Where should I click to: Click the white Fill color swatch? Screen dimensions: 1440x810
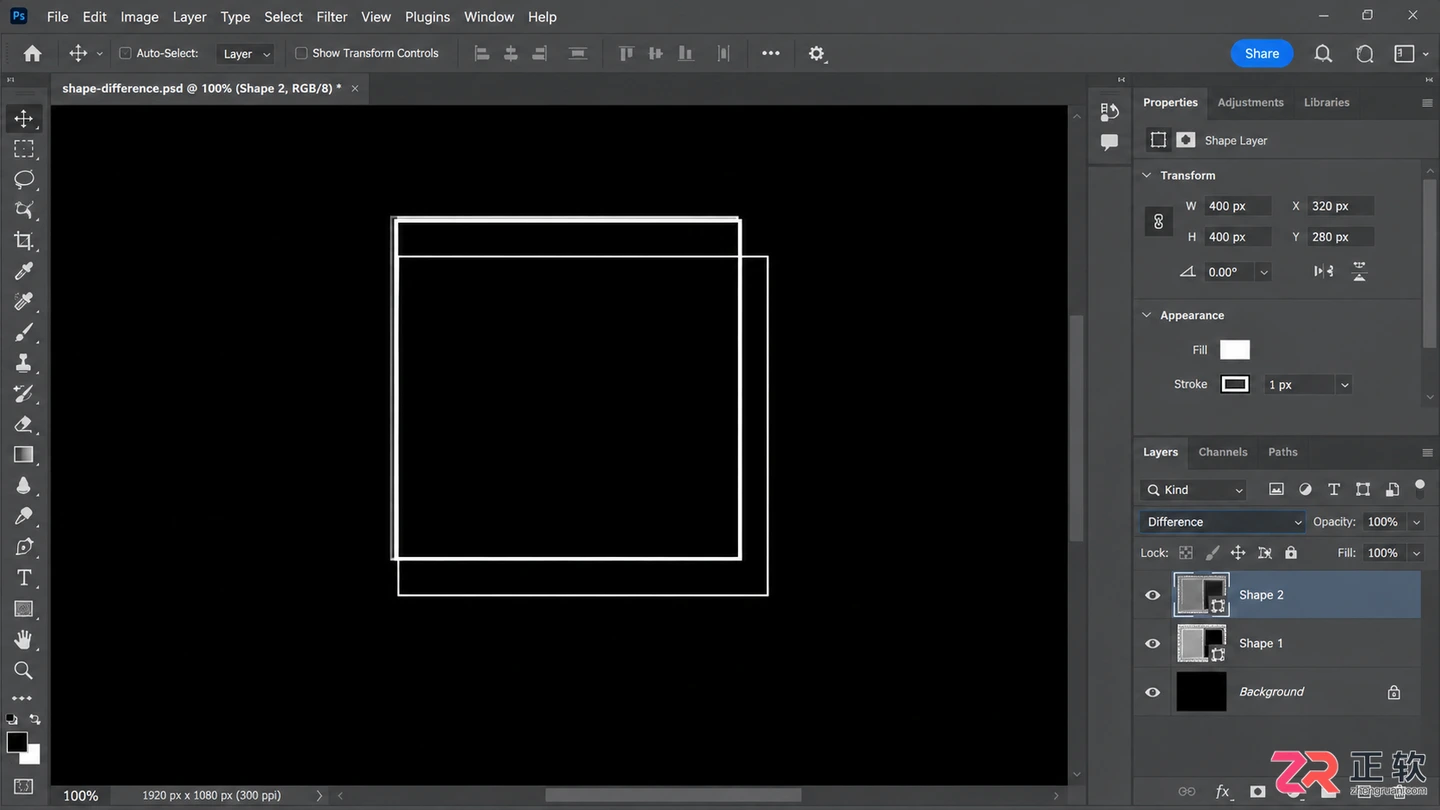click(x=1235, y=350)
